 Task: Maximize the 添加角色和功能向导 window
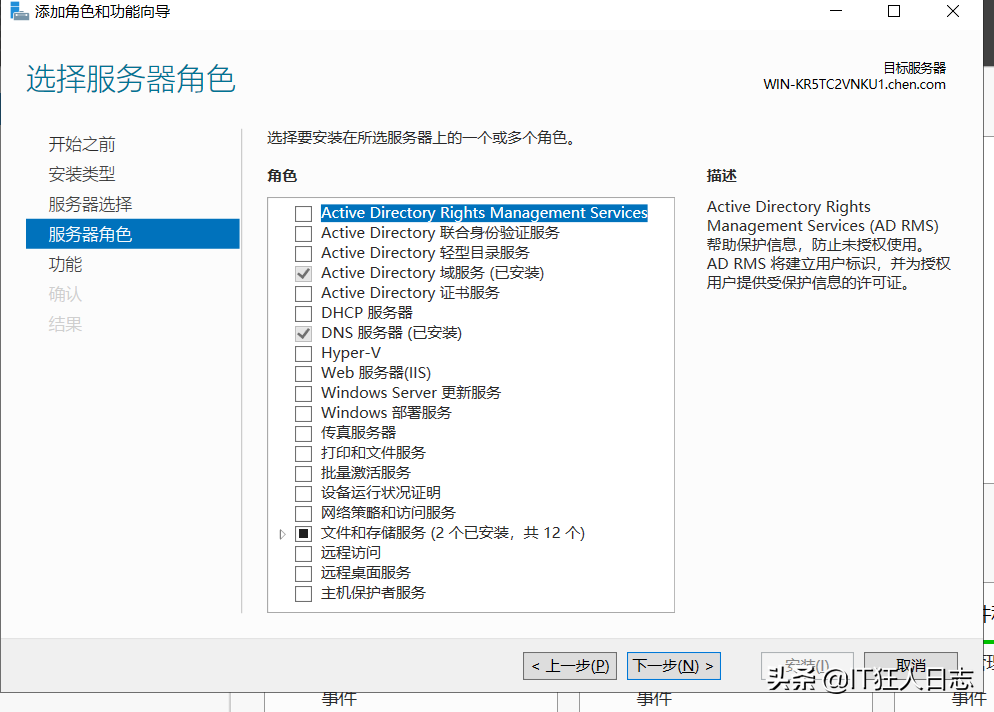pos(894,11)
